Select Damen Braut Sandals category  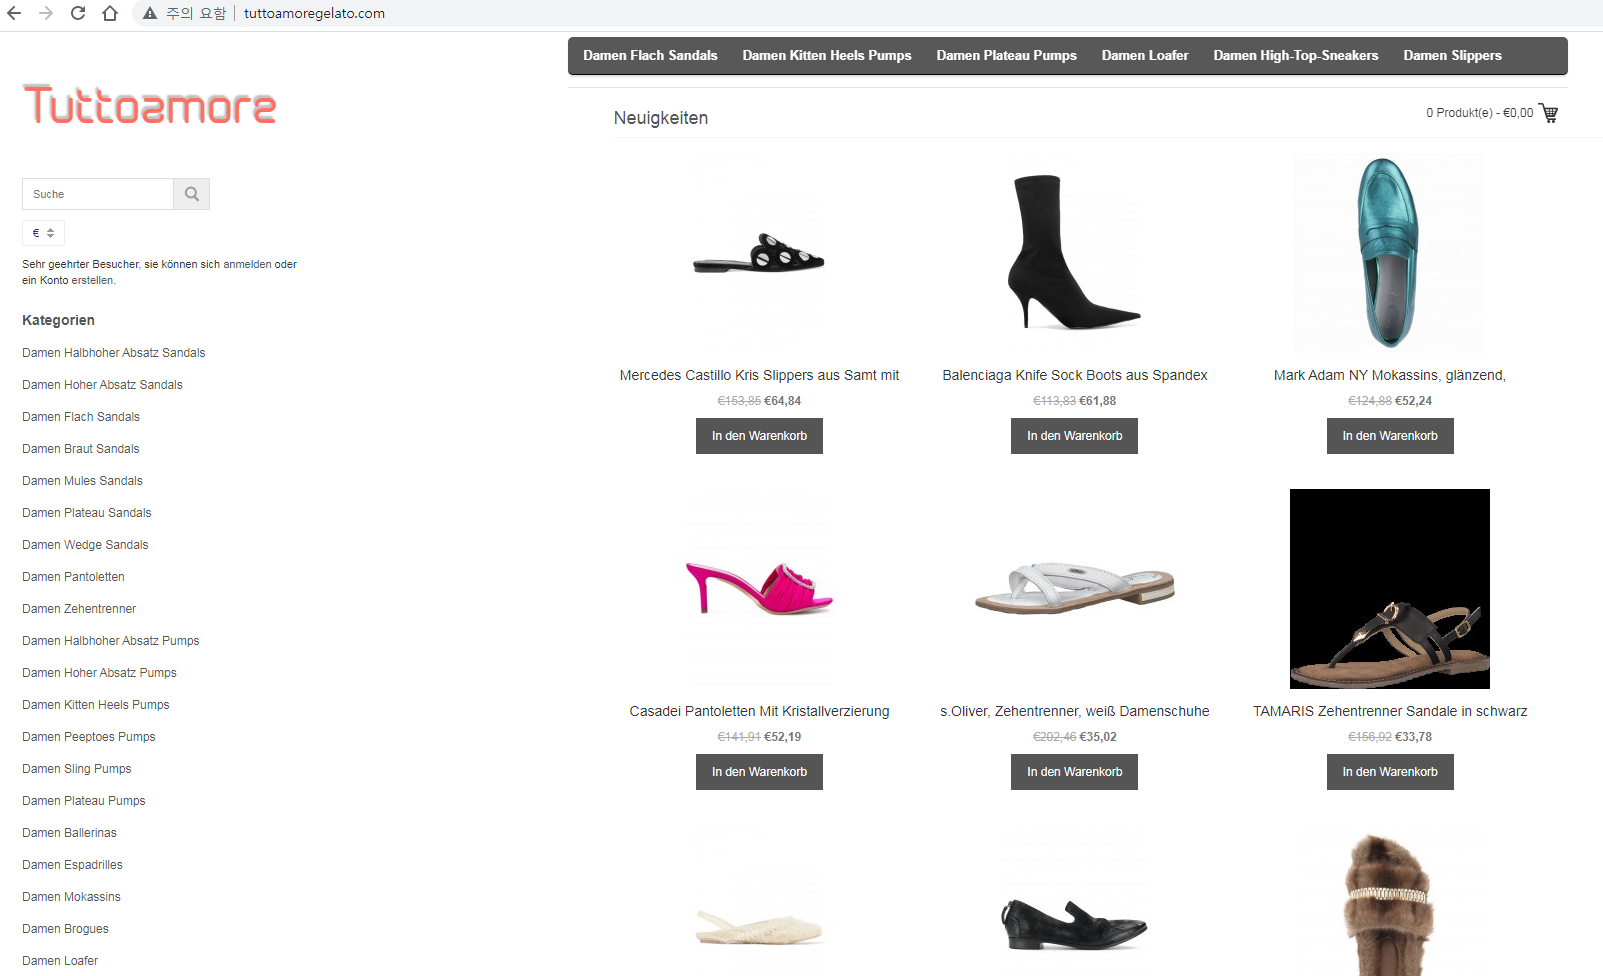(81, 449)
